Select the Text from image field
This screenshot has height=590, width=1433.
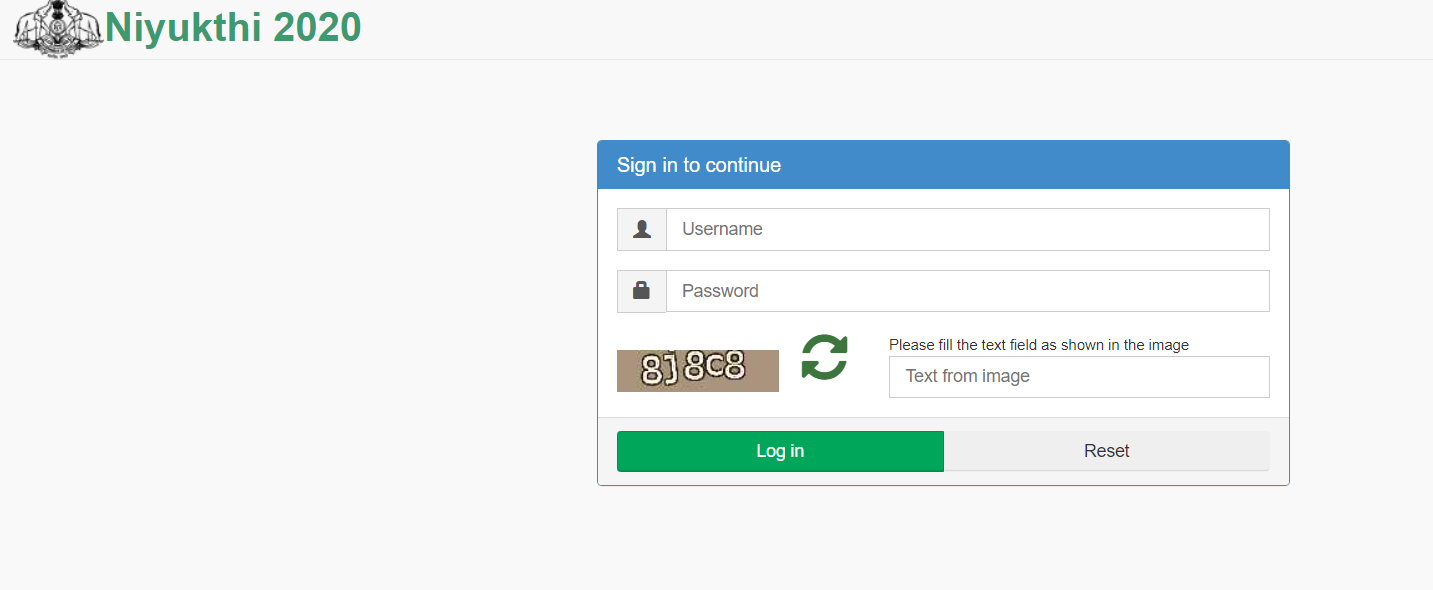click(x=1079, y=377)
